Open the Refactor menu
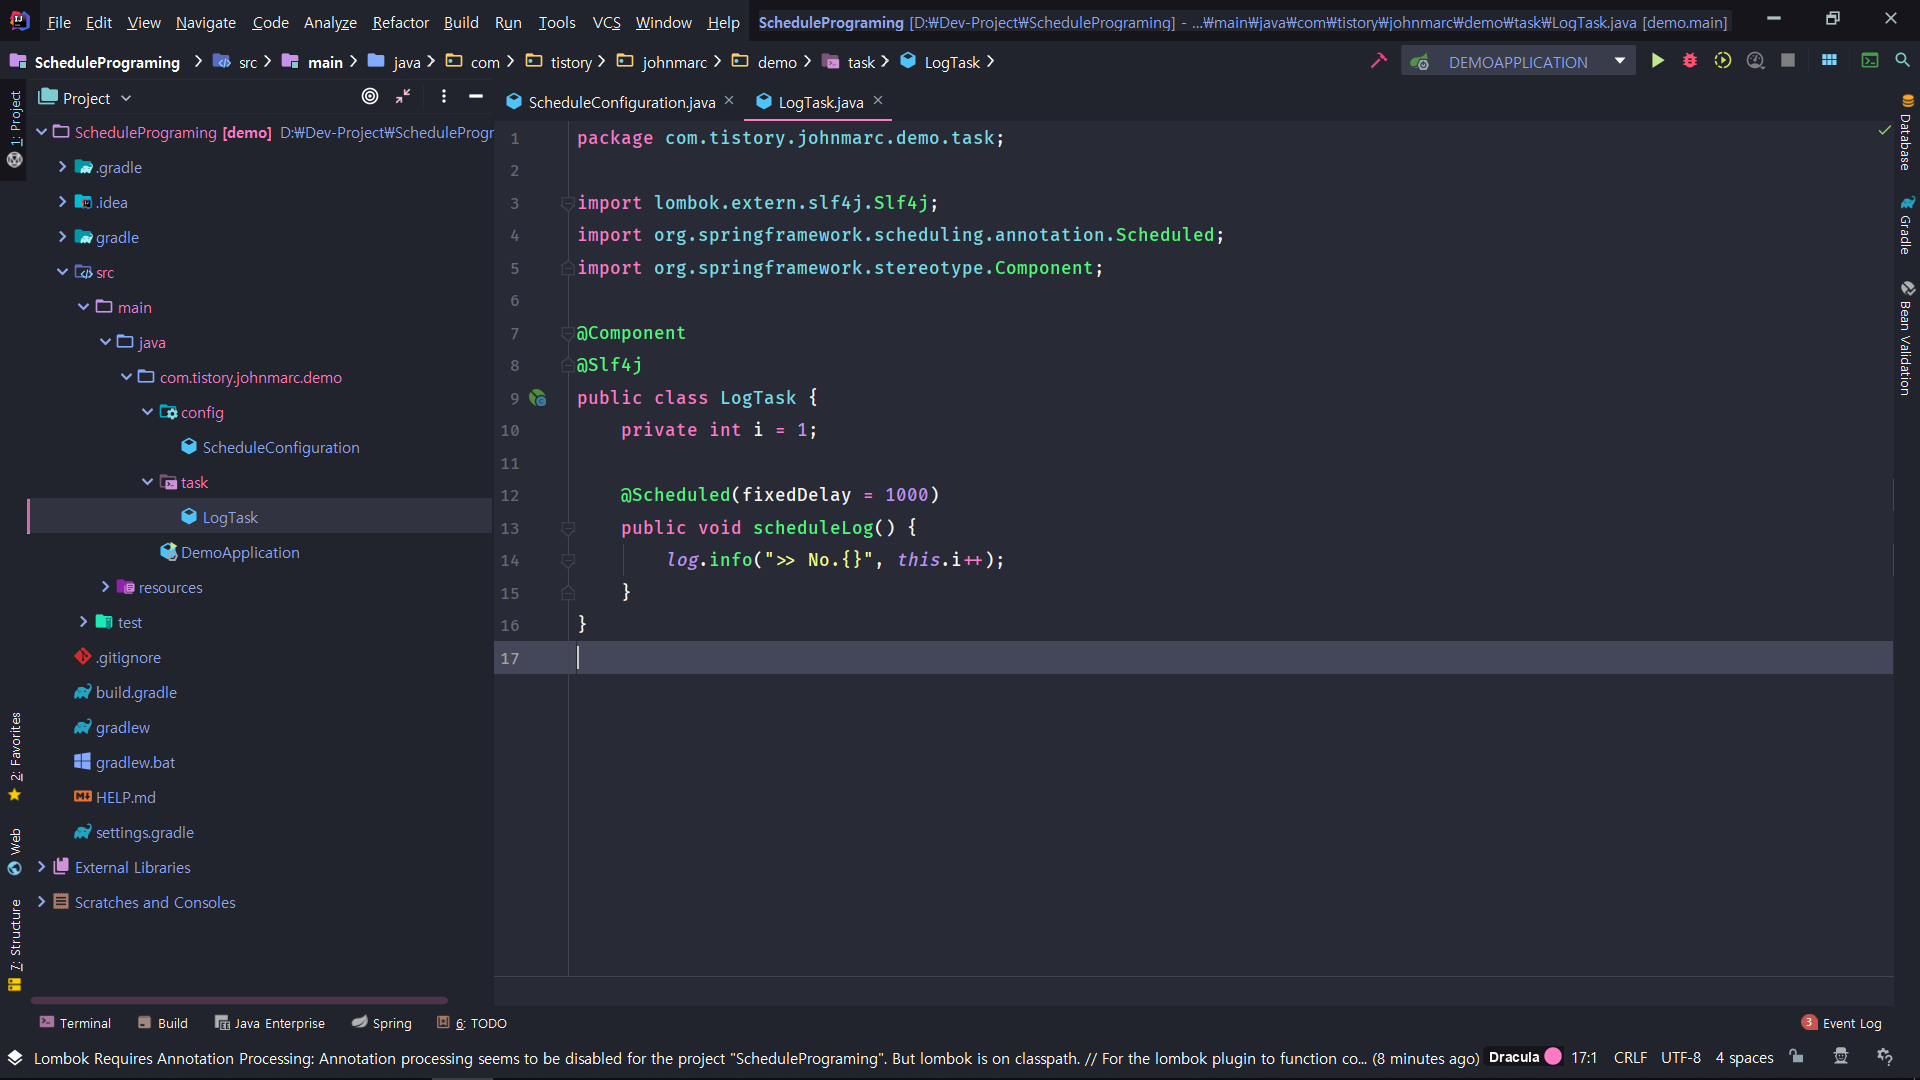 click(400, 22)
